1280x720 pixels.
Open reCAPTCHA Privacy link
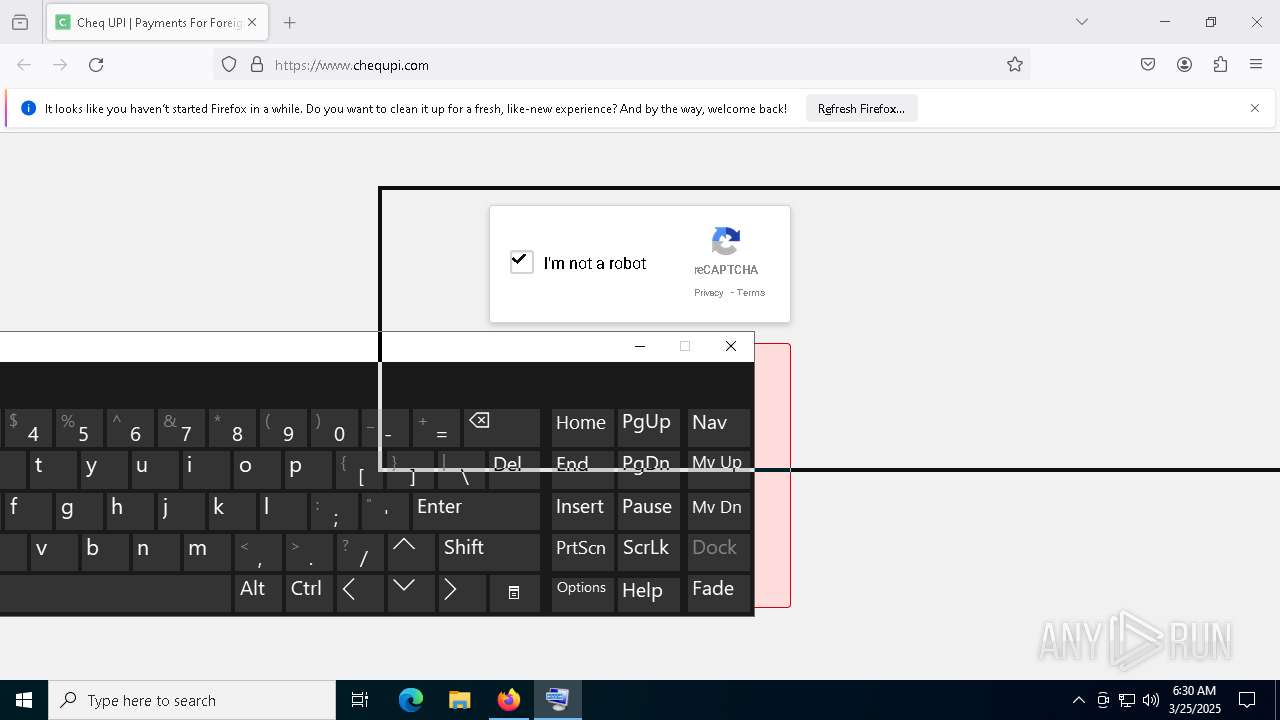(708, 293)
